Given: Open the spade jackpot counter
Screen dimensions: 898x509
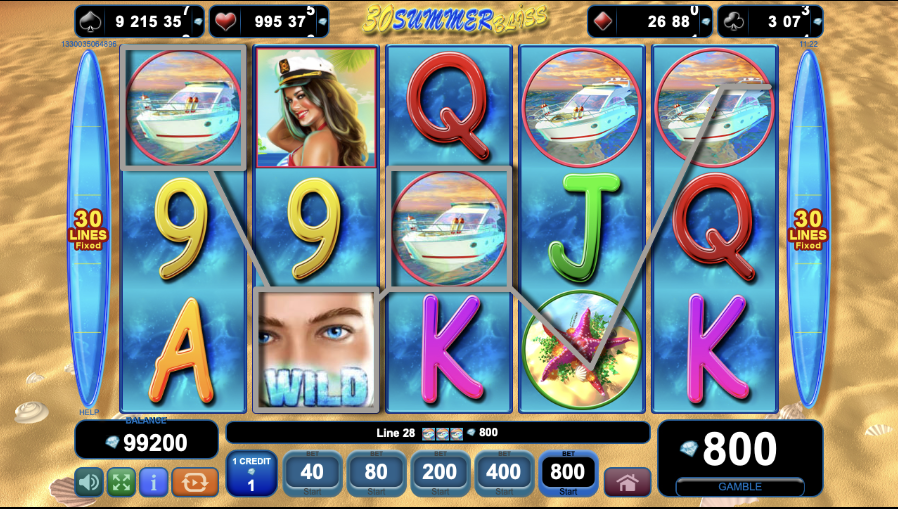Looking at the screenshot, I should click(x=139, y=22).
